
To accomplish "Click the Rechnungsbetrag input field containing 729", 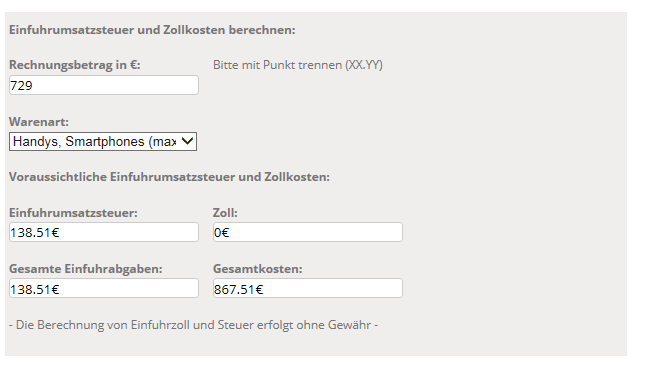I will (104, 85).
